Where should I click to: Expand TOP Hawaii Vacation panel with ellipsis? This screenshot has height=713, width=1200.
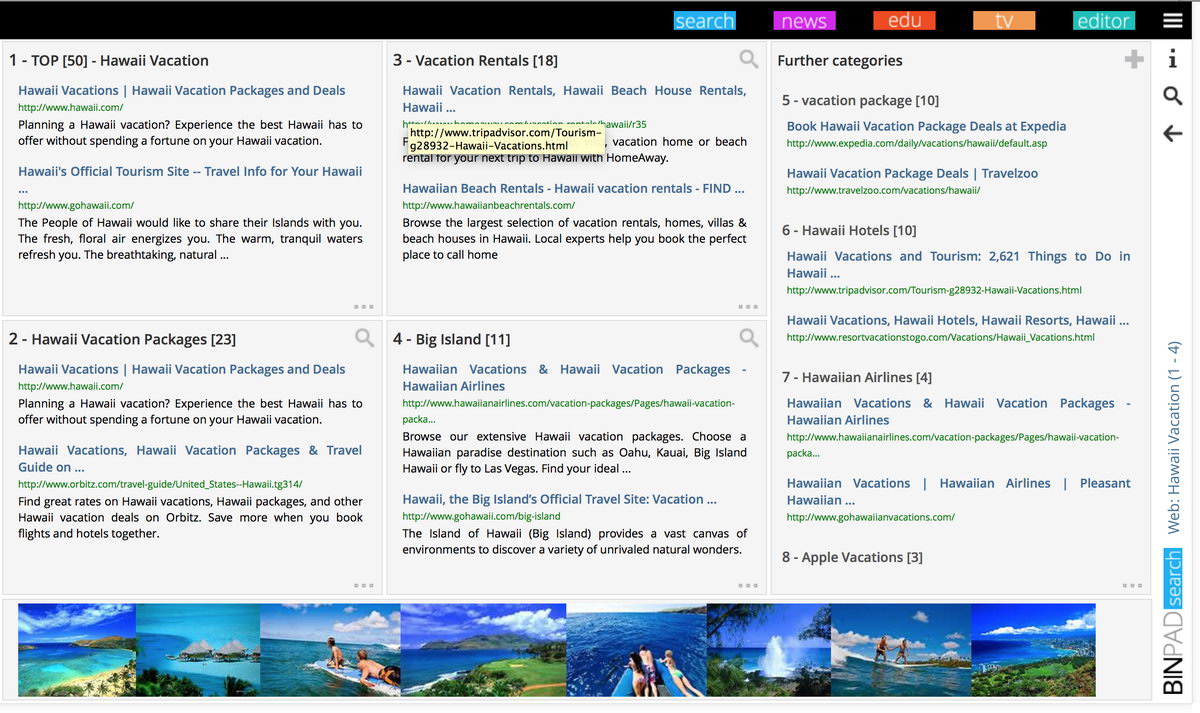364,306
